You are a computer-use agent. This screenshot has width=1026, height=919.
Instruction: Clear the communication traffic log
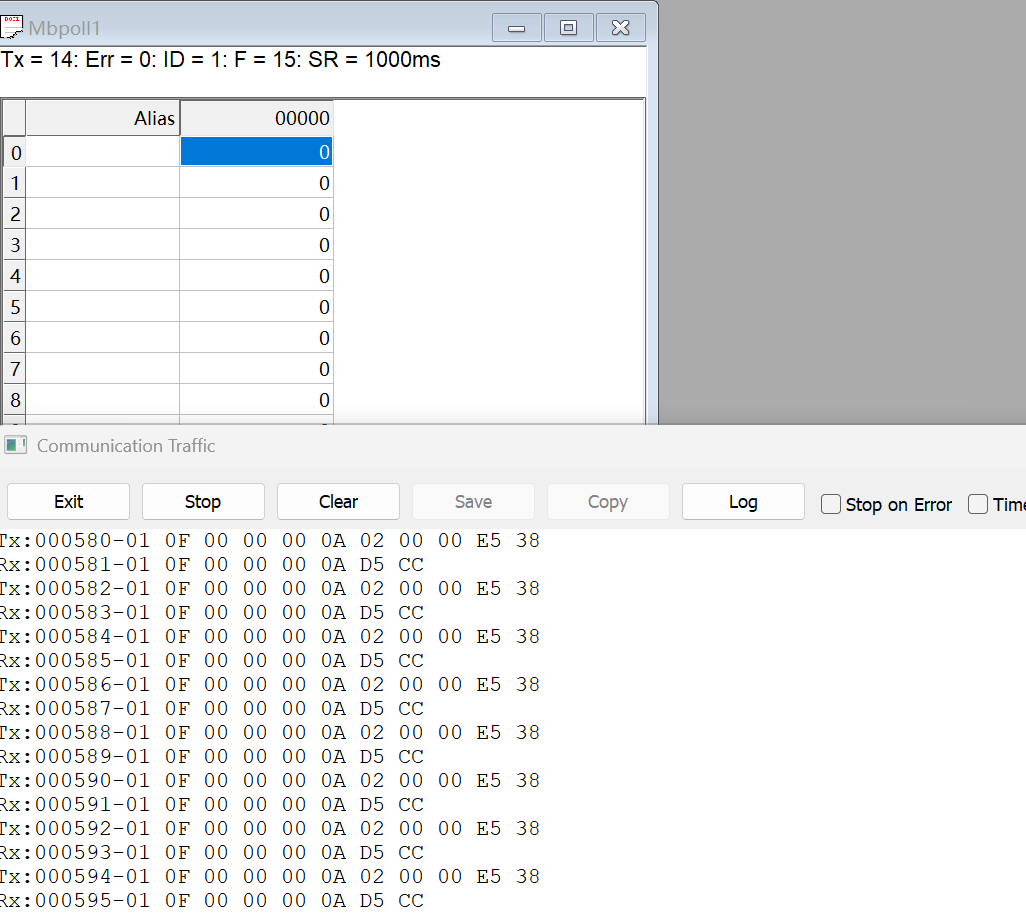pyautogui.click(x=338, y=501)
